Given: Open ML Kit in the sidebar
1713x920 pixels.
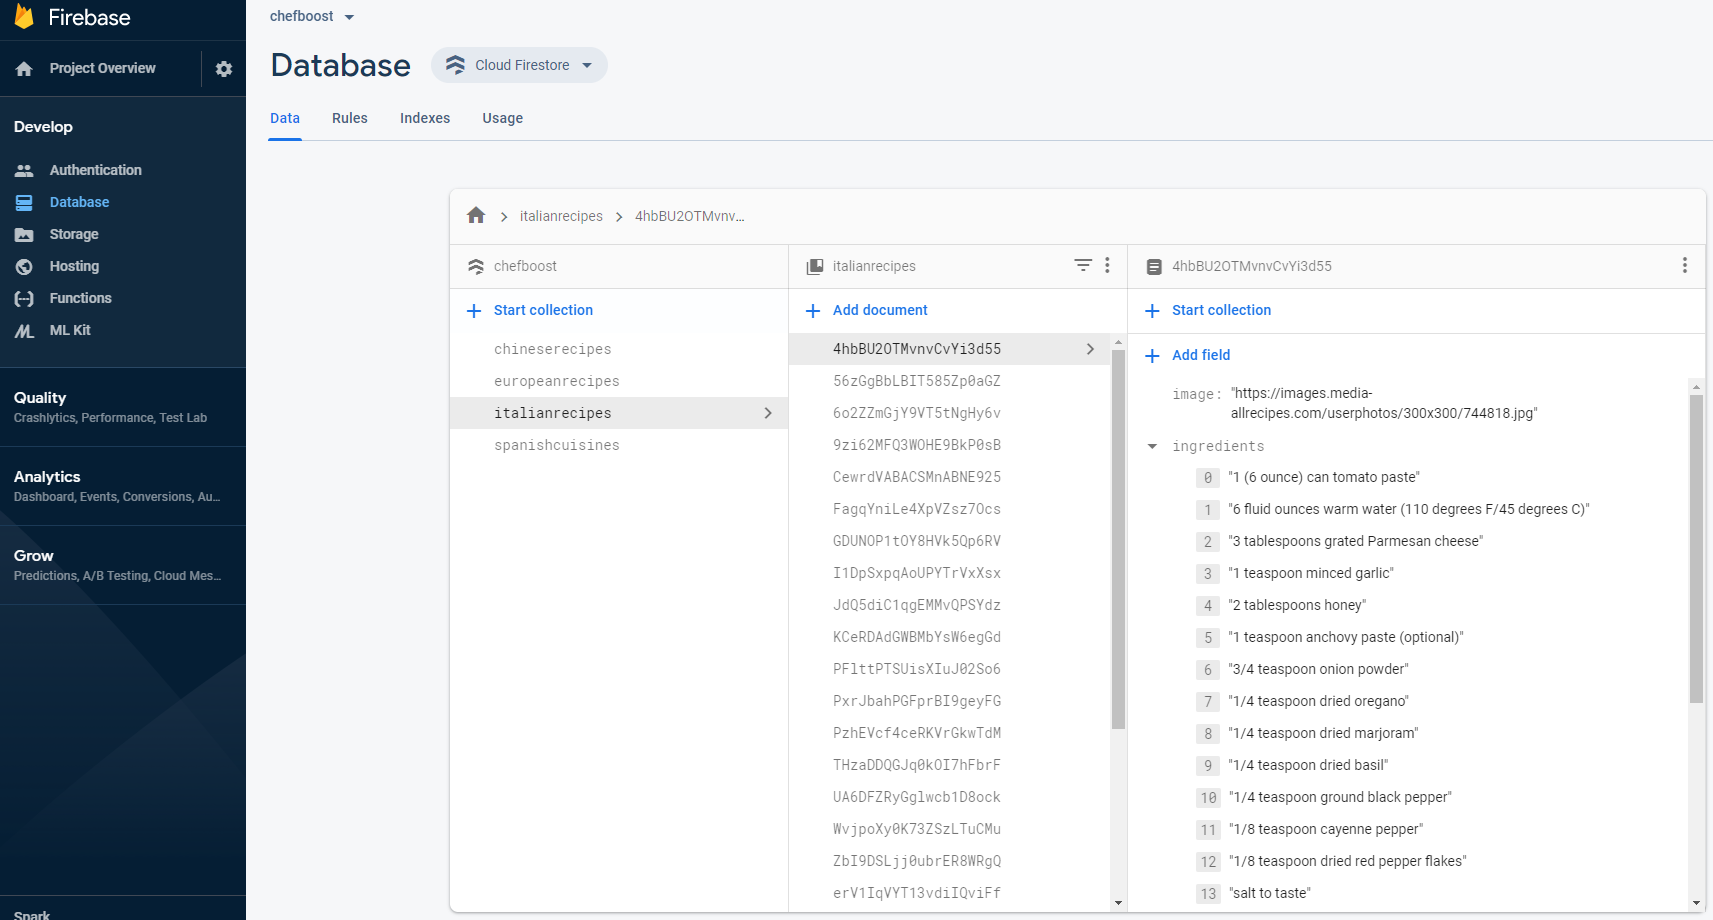Looking at the screenshot, I should [x=70, y=331].
